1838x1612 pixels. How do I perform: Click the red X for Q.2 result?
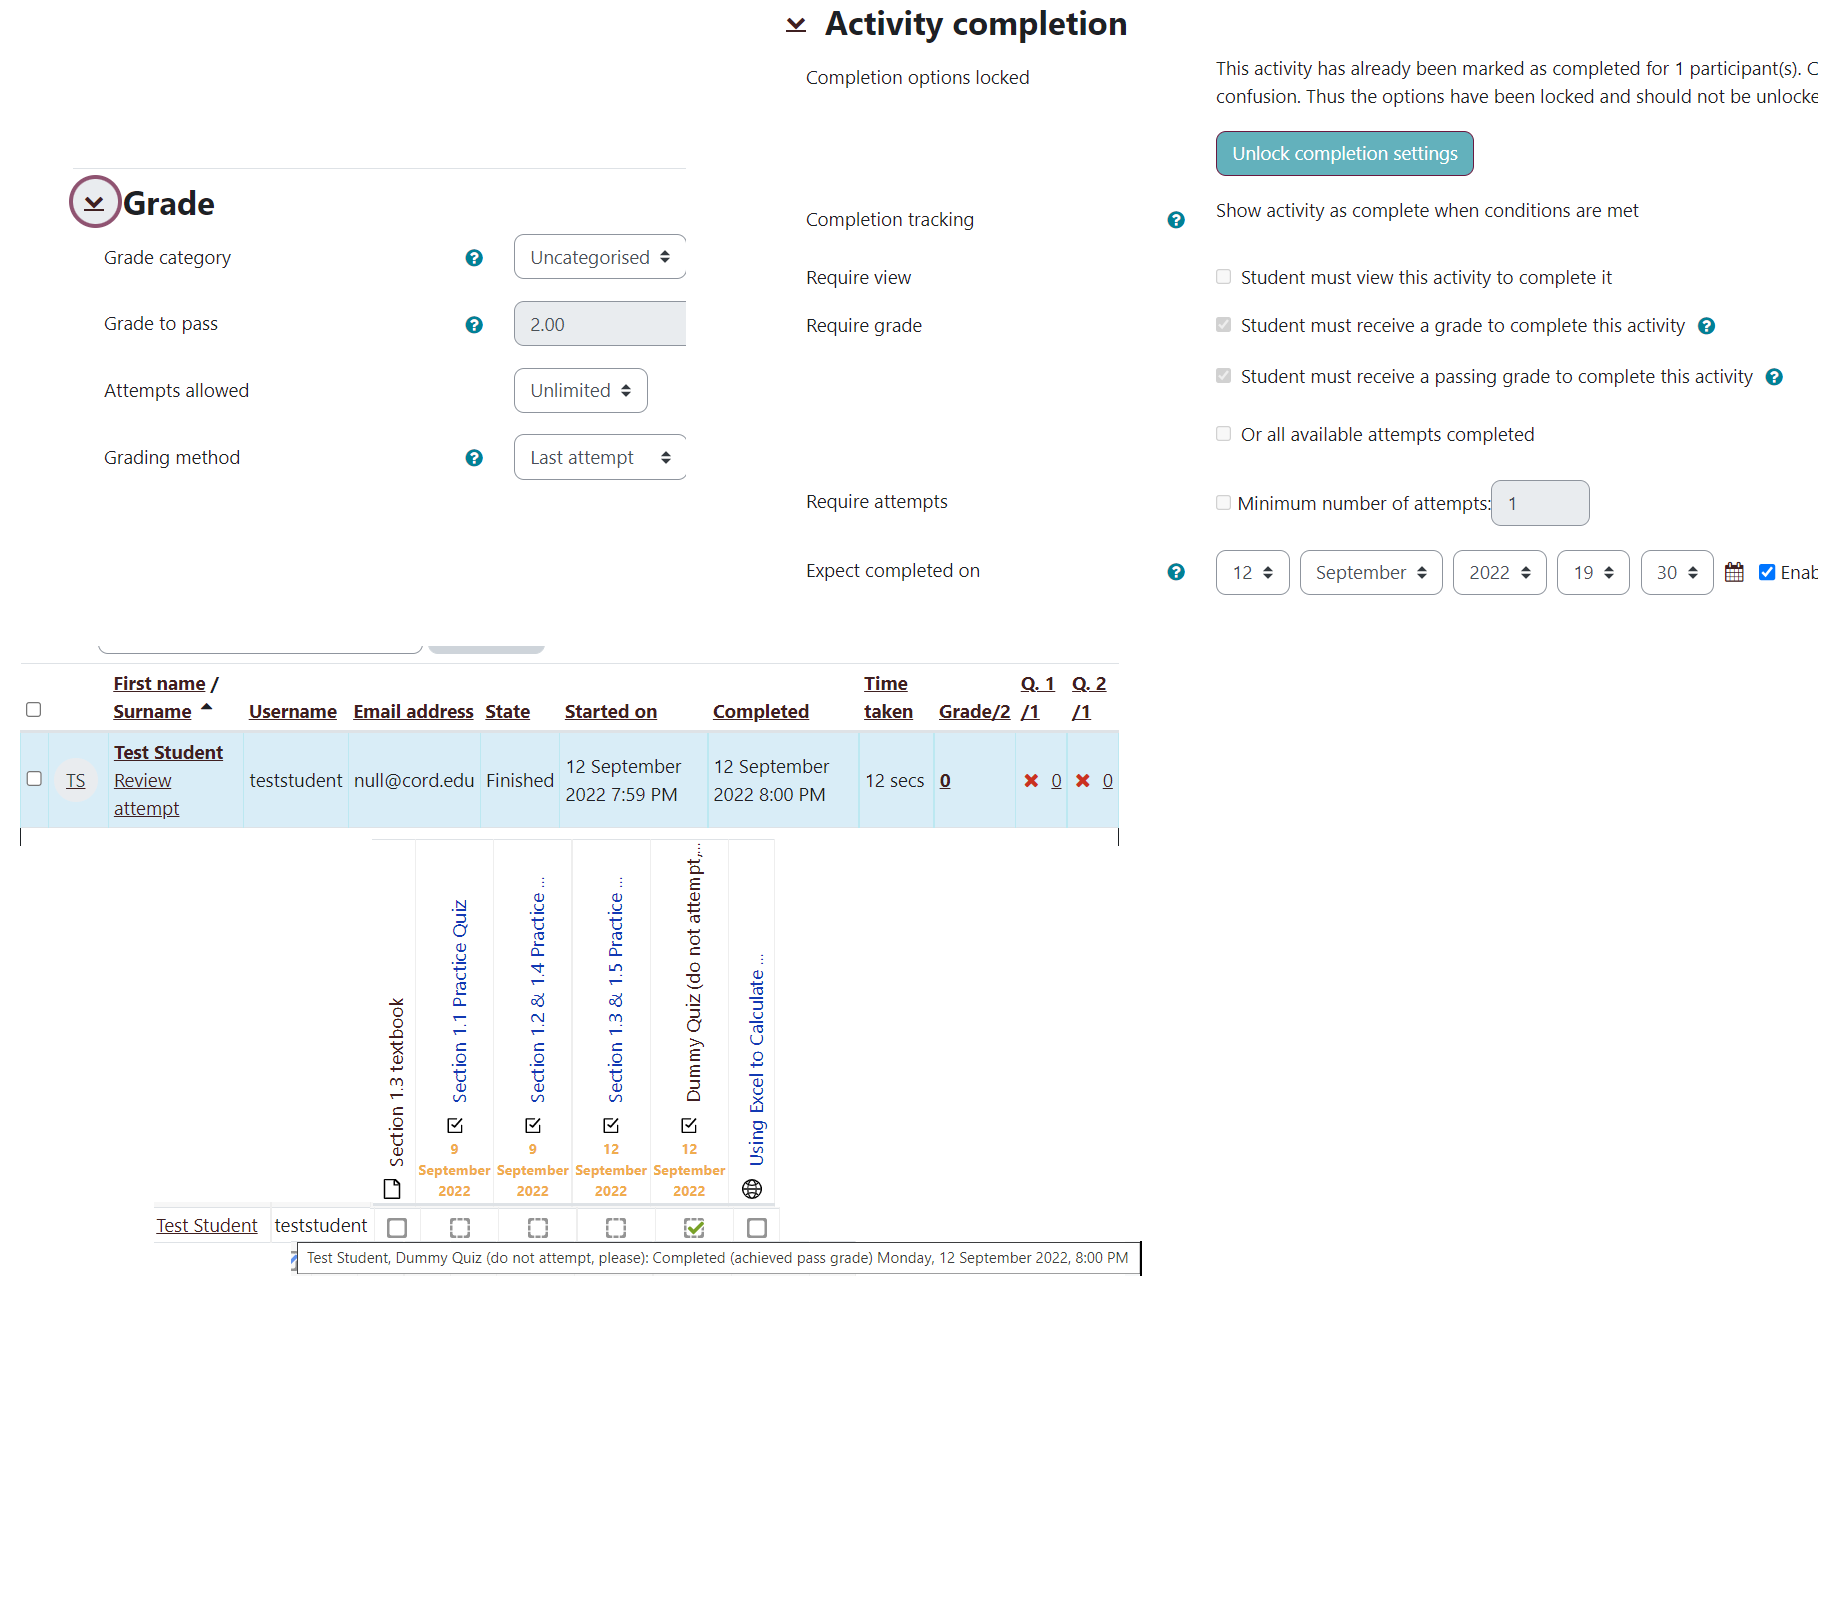tap(1082, 781)
